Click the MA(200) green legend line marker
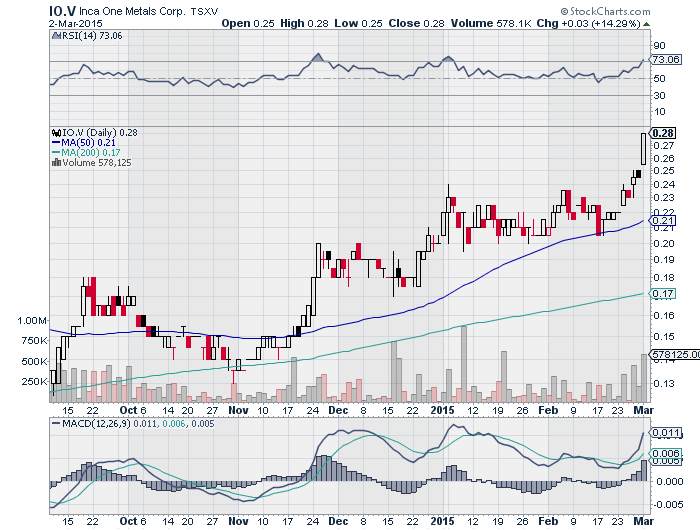The image size is (700, 530). click(x=55, y=152)
